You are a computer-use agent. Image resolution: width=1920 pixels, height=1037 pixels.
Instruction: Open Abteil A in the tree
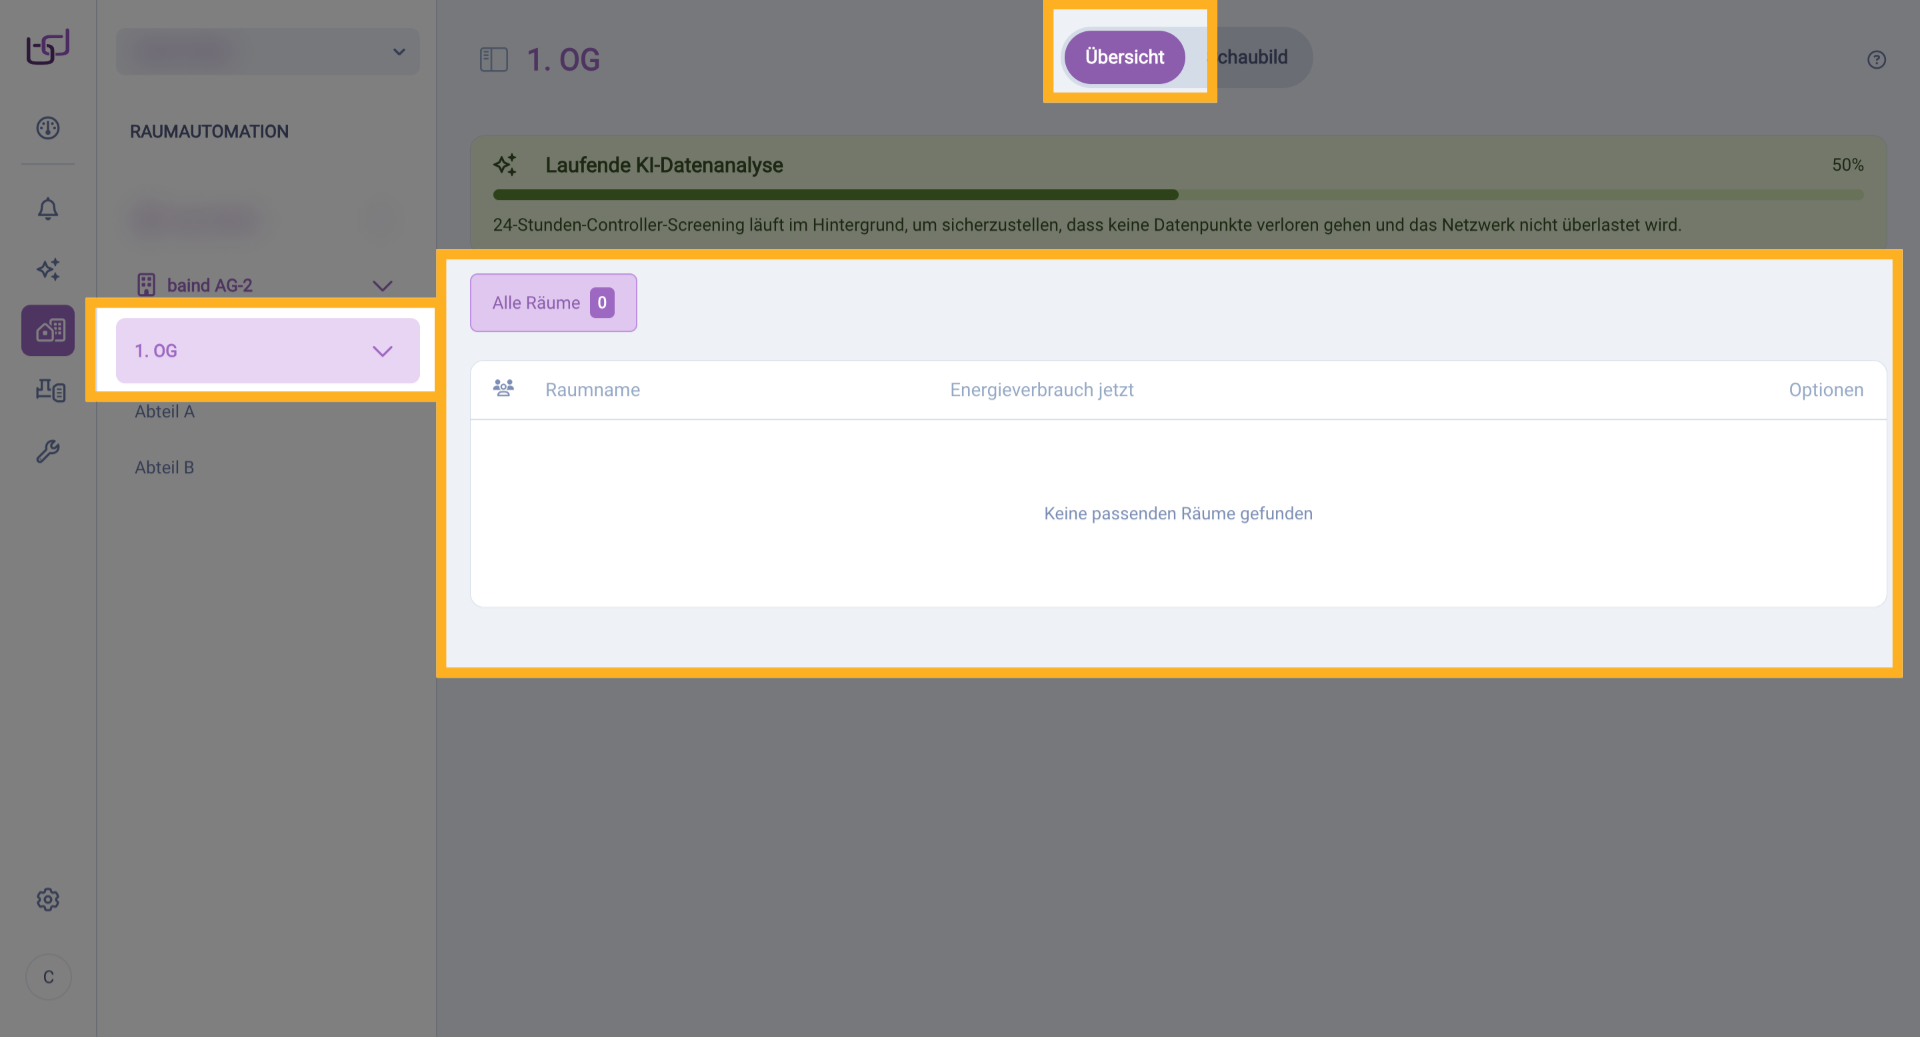pyautogui.click(x=165, y=412)
